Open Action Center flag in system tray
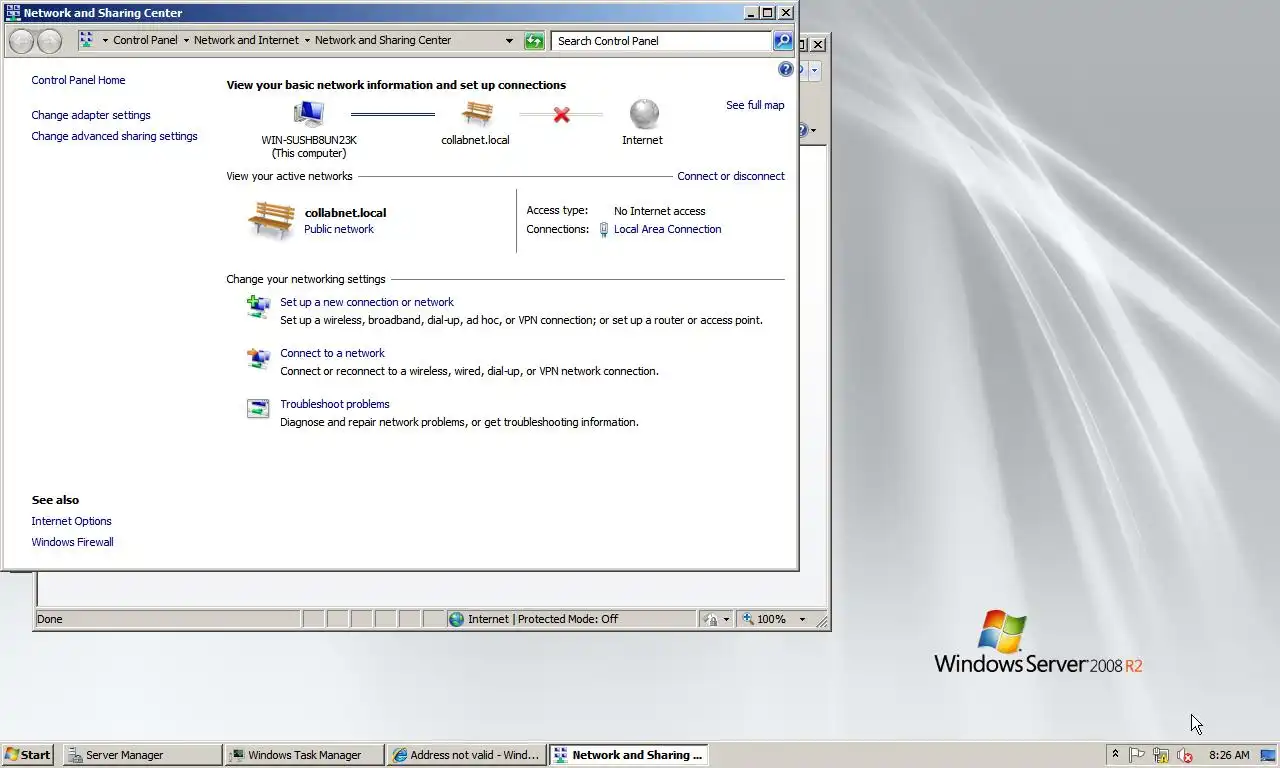 1137,755
